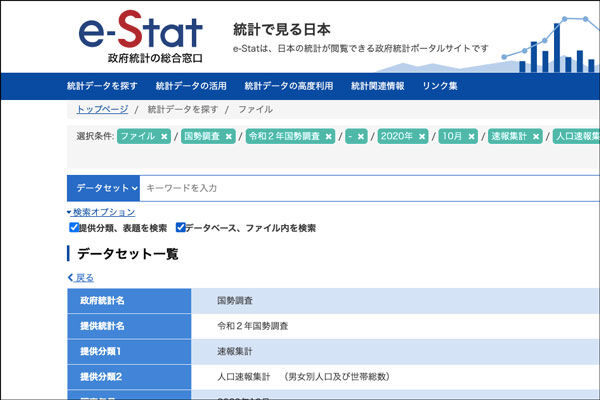Remove the 令和２年国勢調査 filter tag

point(329,136)
